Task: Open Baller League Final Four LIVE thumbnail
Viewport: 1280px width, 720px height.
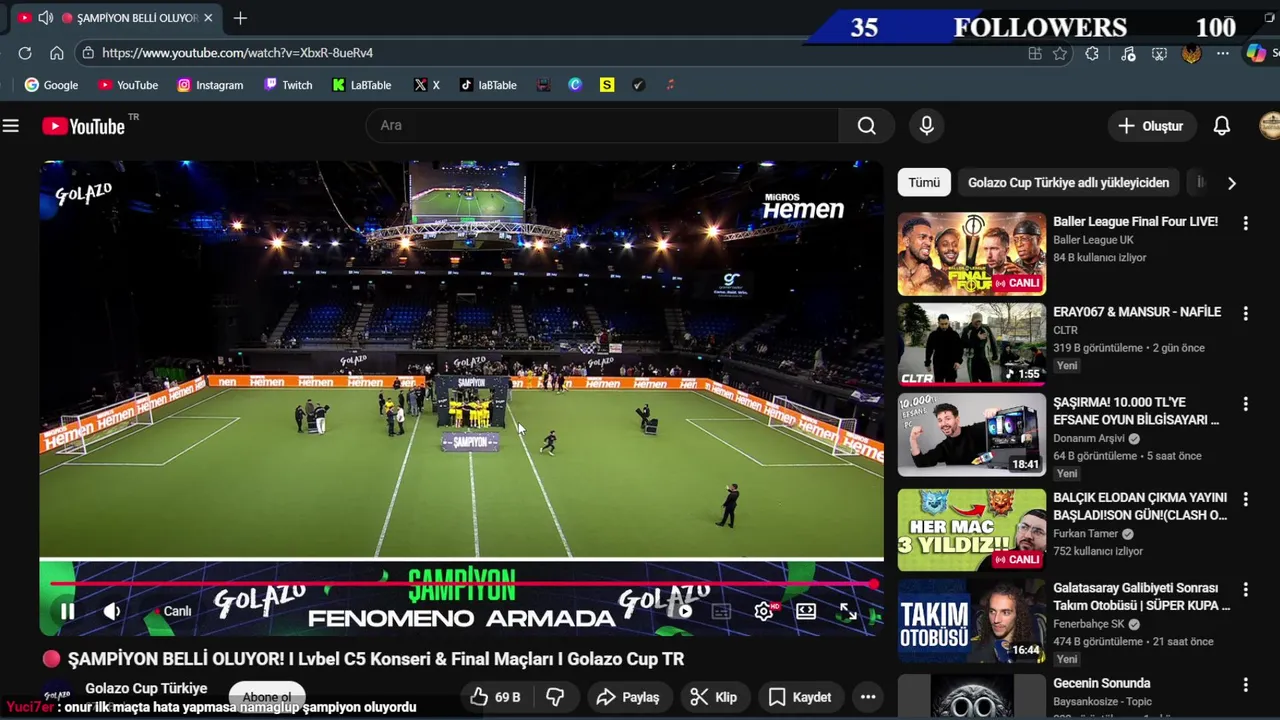Action: tap(971, 254)
